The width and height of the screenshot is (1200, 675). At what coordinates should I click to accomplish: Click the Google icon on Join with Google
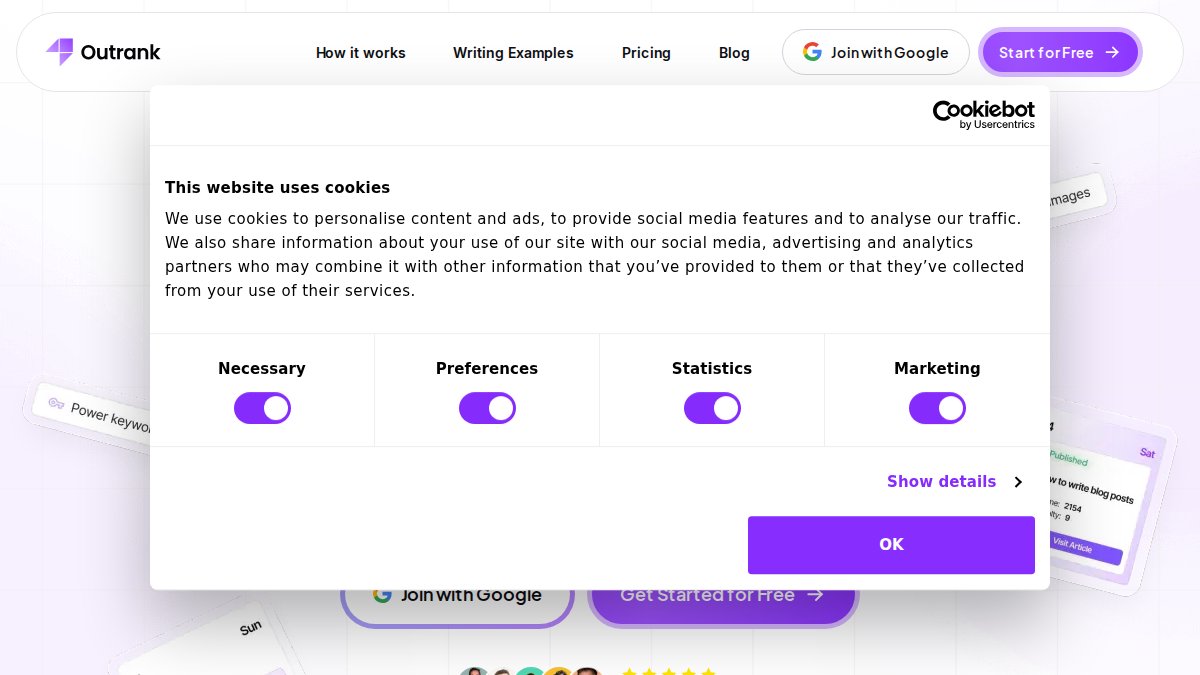812,51
